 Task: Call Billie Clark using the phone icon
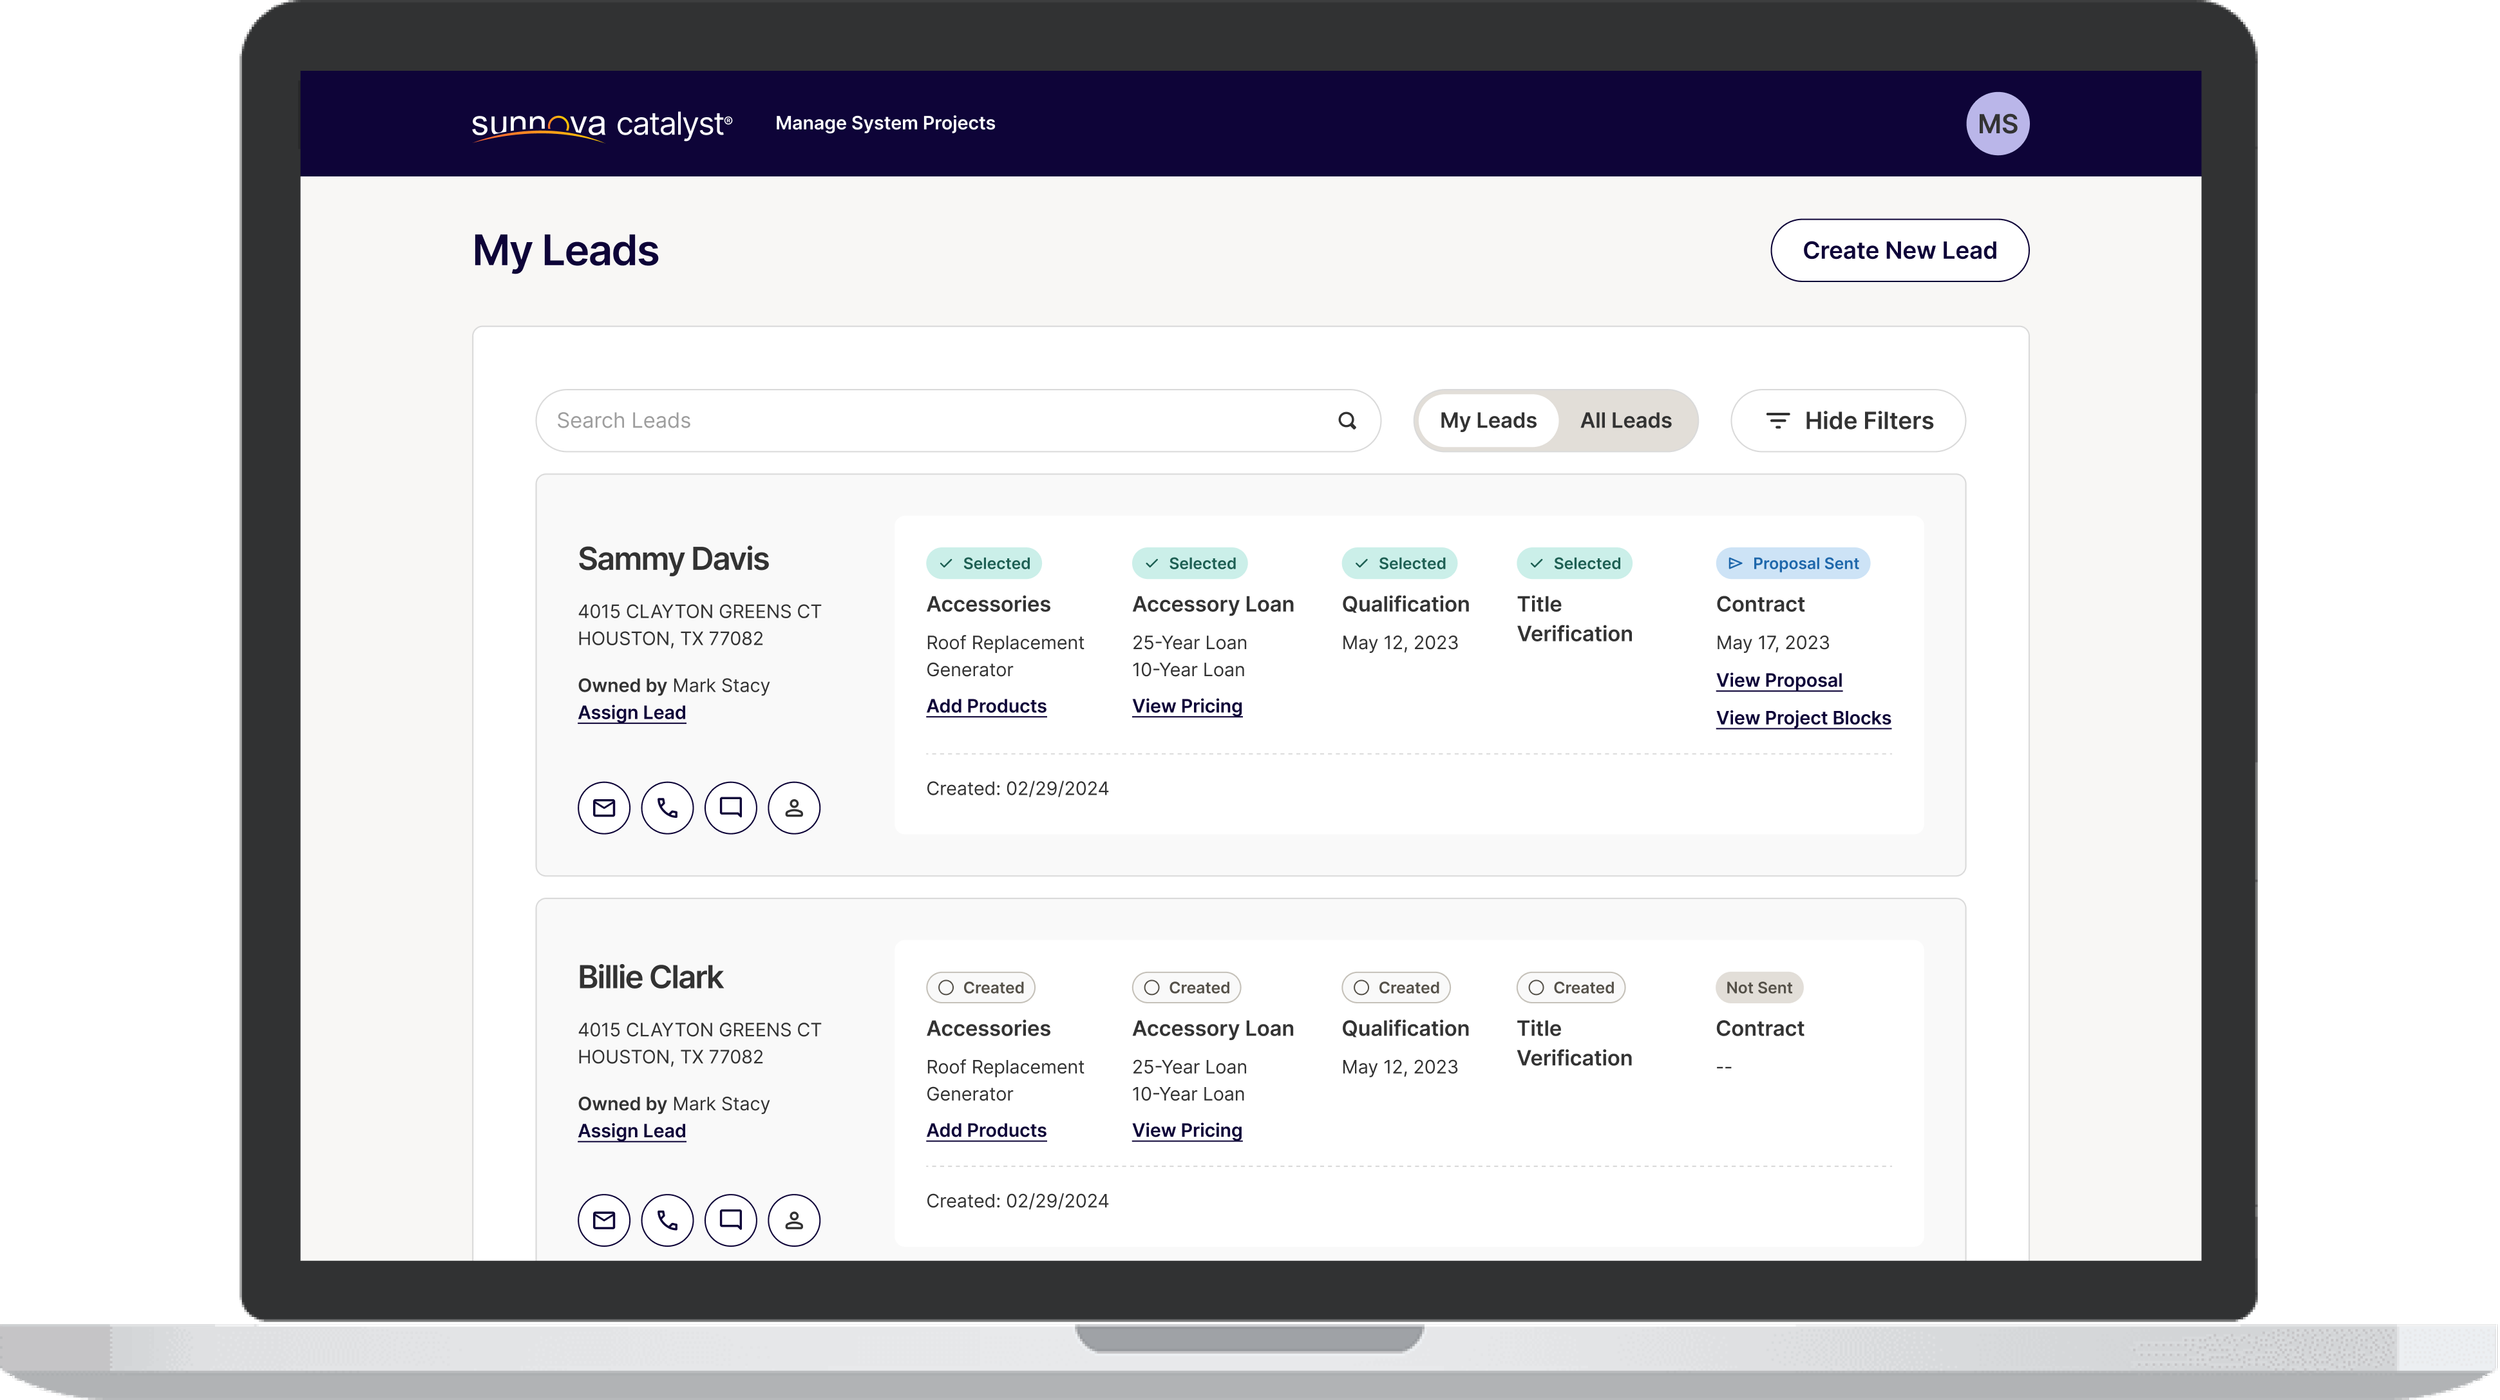tap(667, 1220)
